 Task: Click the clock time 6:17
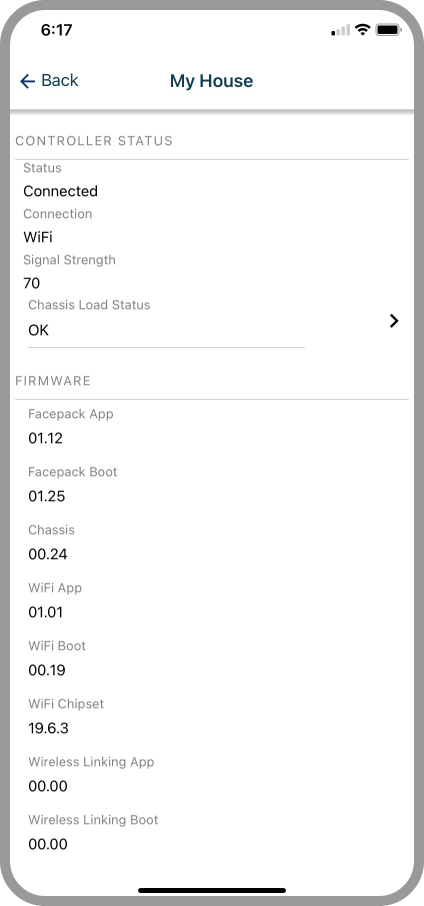[57, 30]
